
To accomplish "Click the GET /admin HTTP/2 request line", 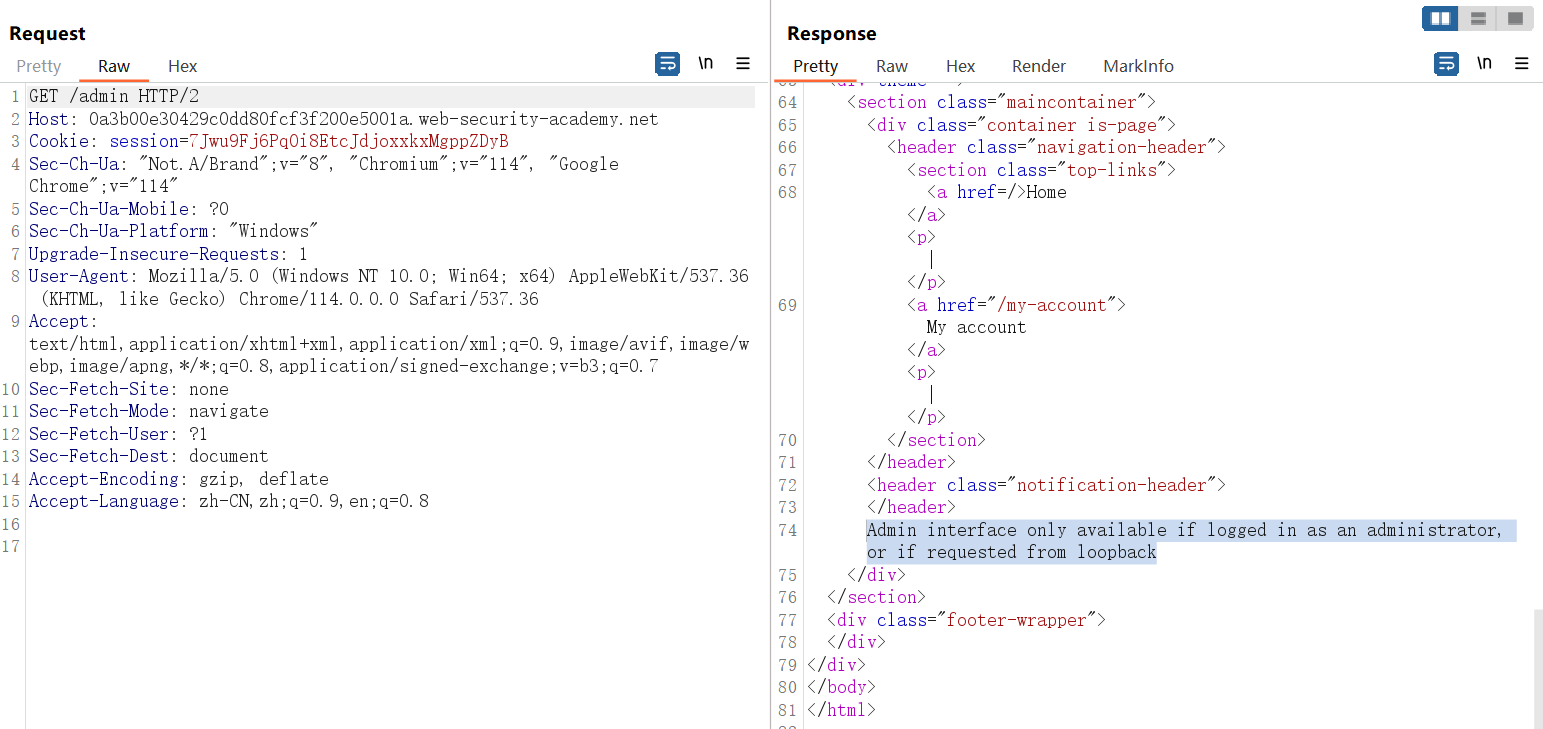I will click(x=114, y=97).
